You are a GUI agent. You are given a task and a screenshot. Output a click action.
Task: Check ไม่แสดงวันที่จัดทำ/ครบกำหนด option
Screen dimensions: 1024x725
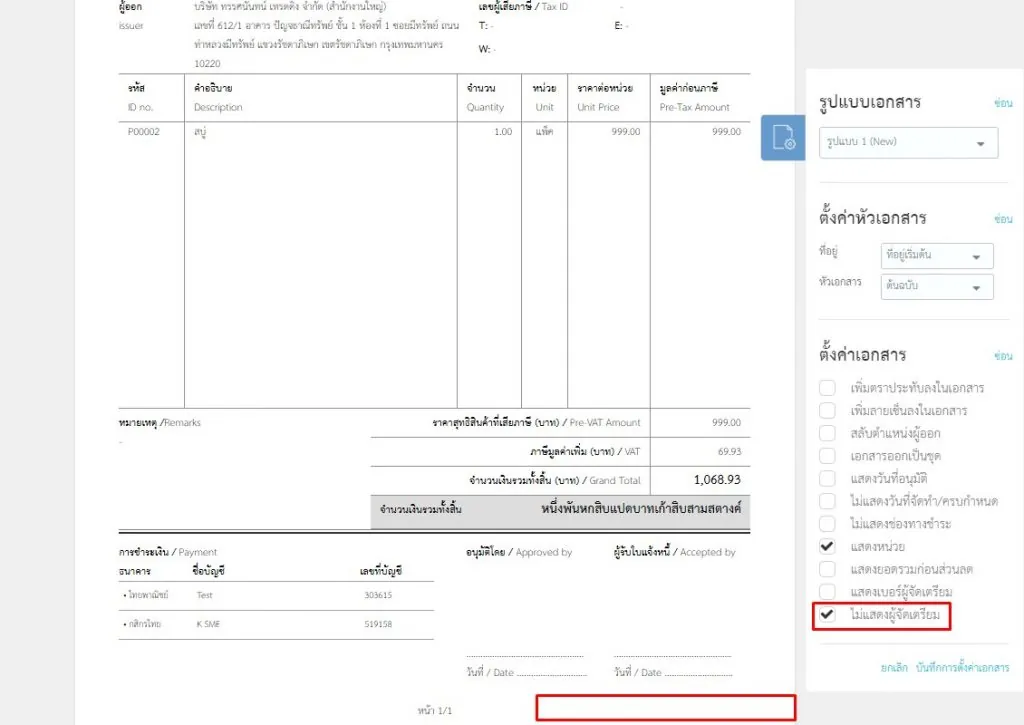828,501
